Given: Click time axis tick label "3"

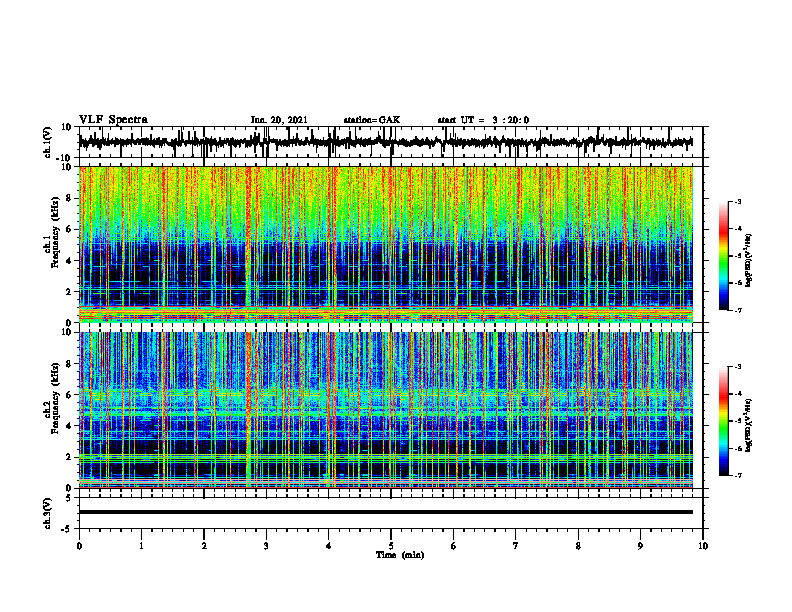Looking at the screenshot, I should [x=266, y=546].
